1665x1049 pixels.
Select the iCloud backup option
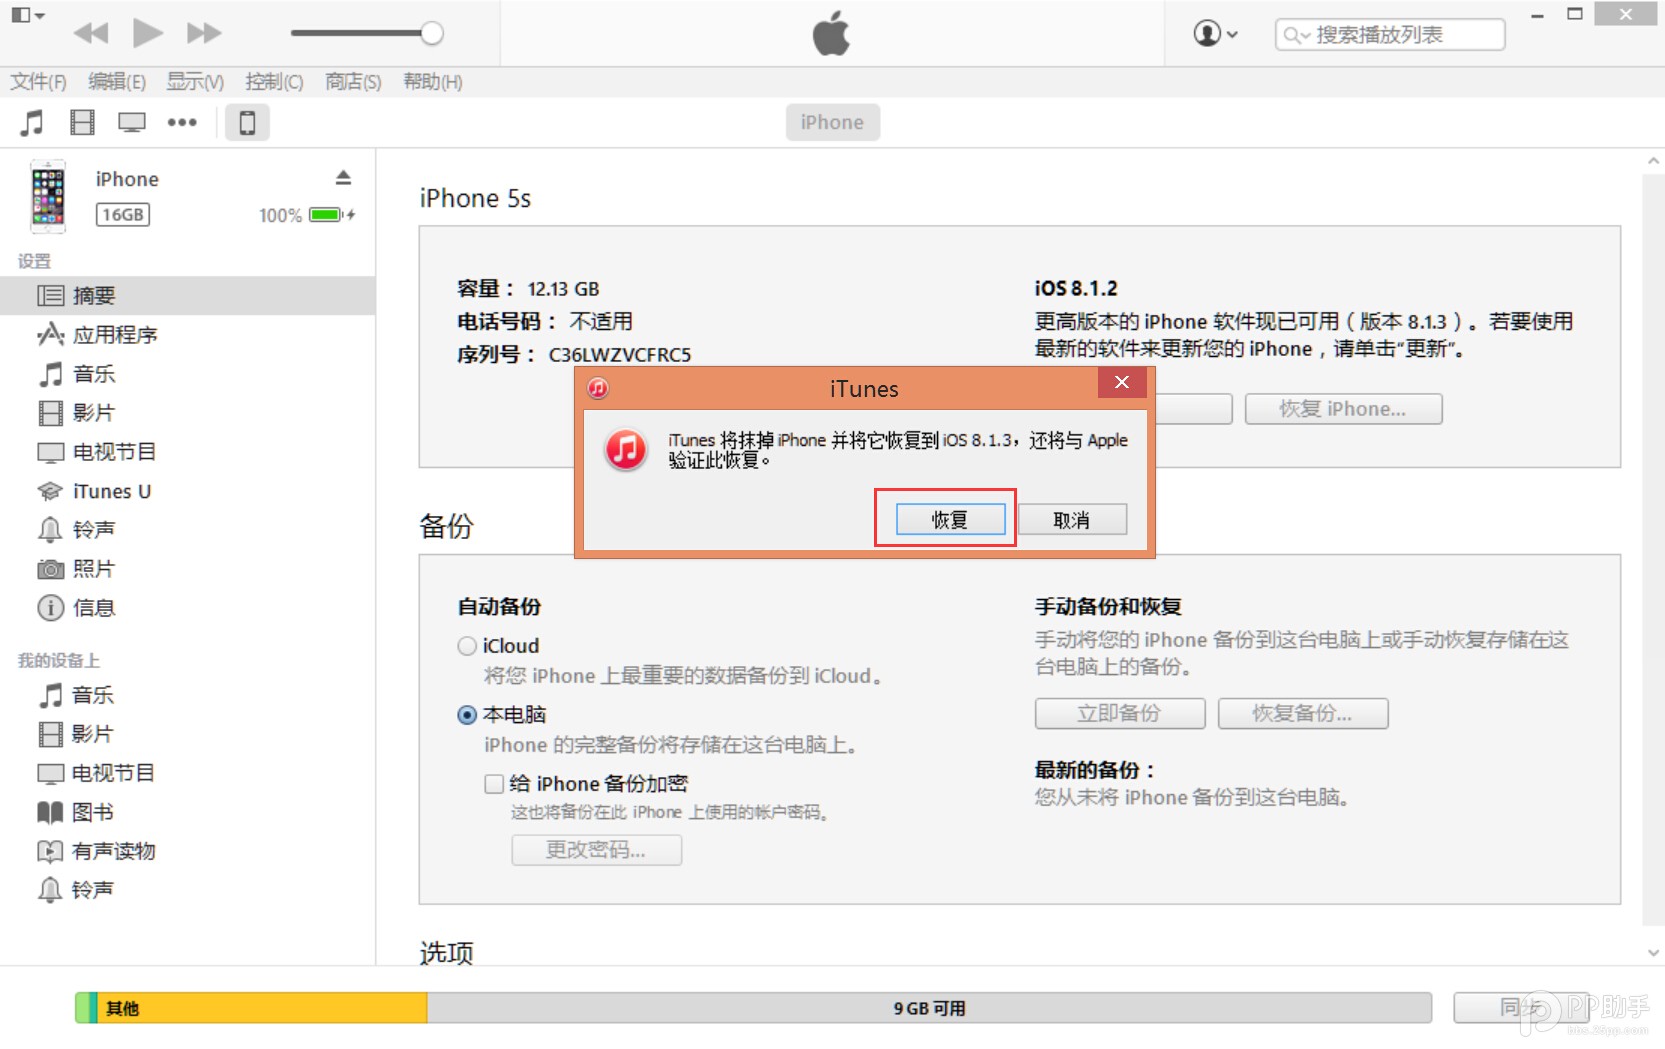click(466, 645)
